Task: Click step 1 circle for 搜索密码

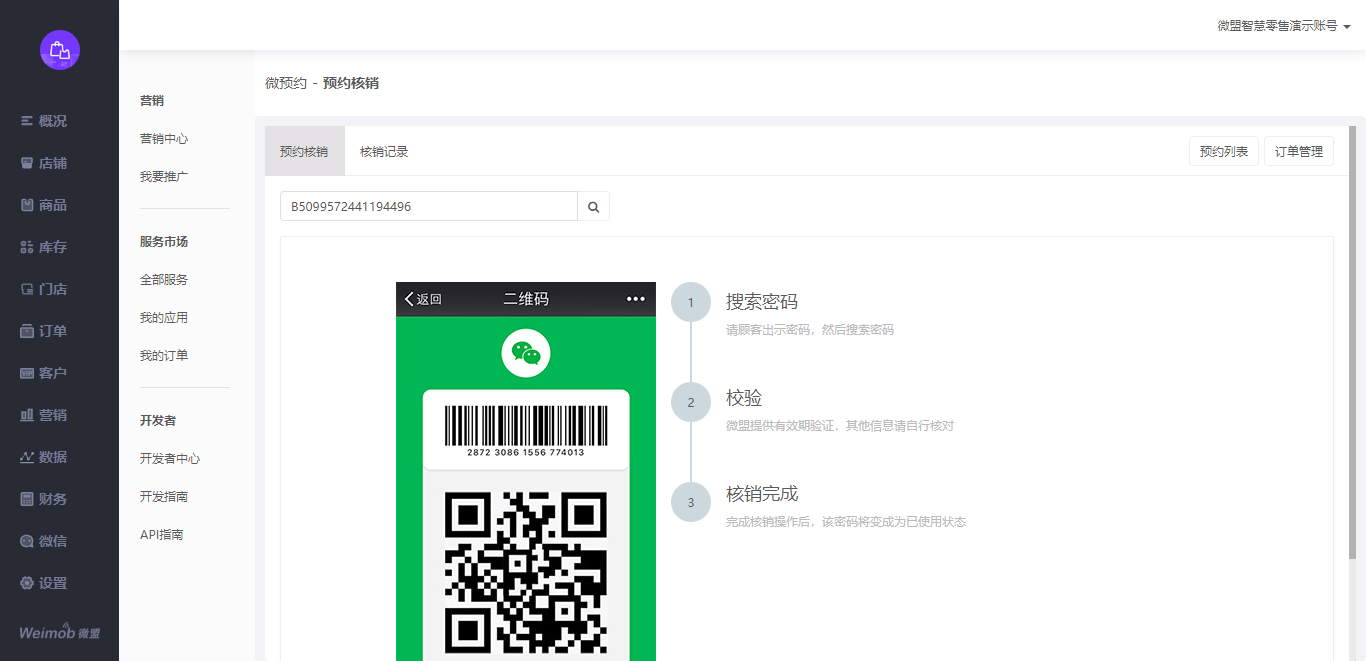Action: pyautogui.click(x=691, y=302)
